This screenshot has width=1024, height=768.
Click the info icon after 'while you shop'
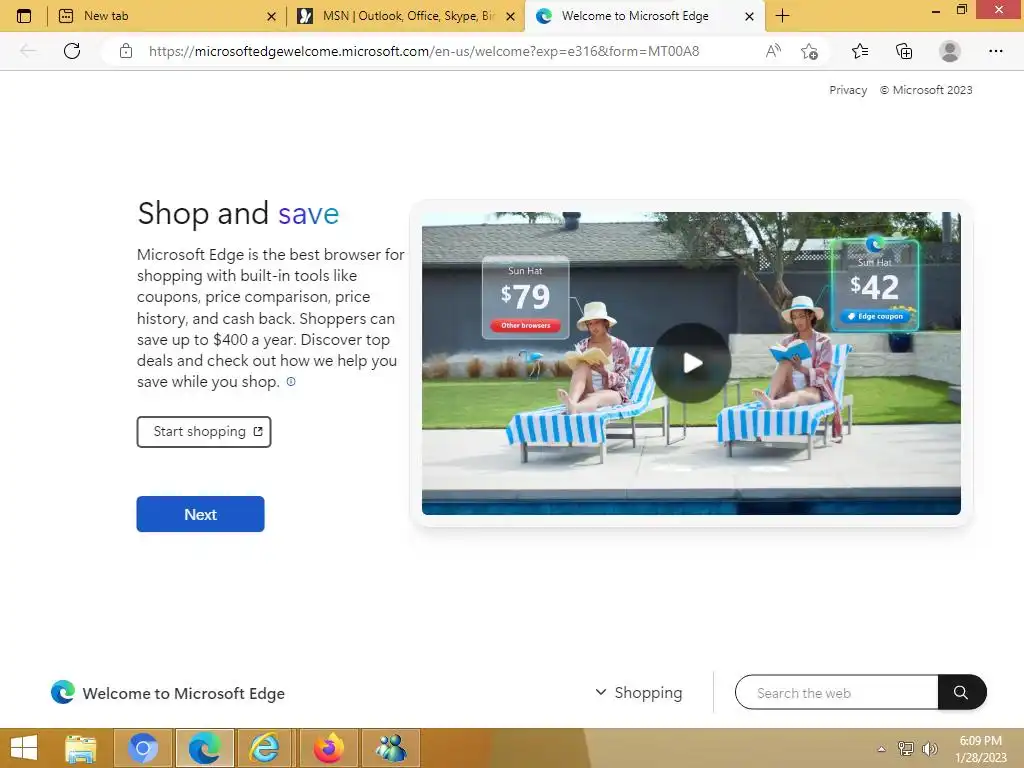click(291, 381)
